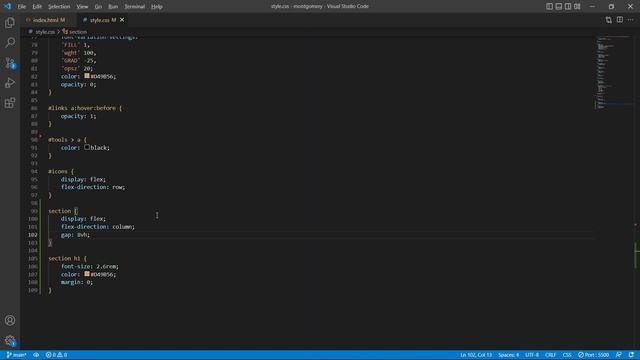
Task: Open the Customize Layout icon
Action: (577, 6)
